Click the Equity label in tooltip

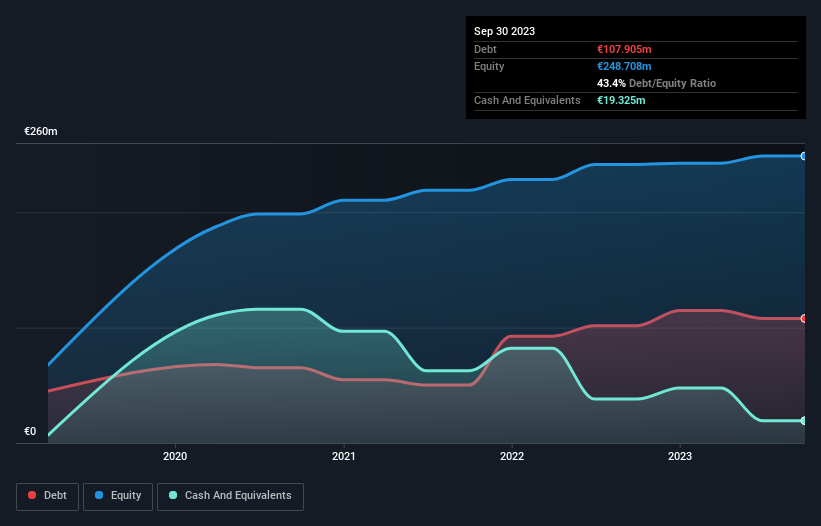[489, 66]
